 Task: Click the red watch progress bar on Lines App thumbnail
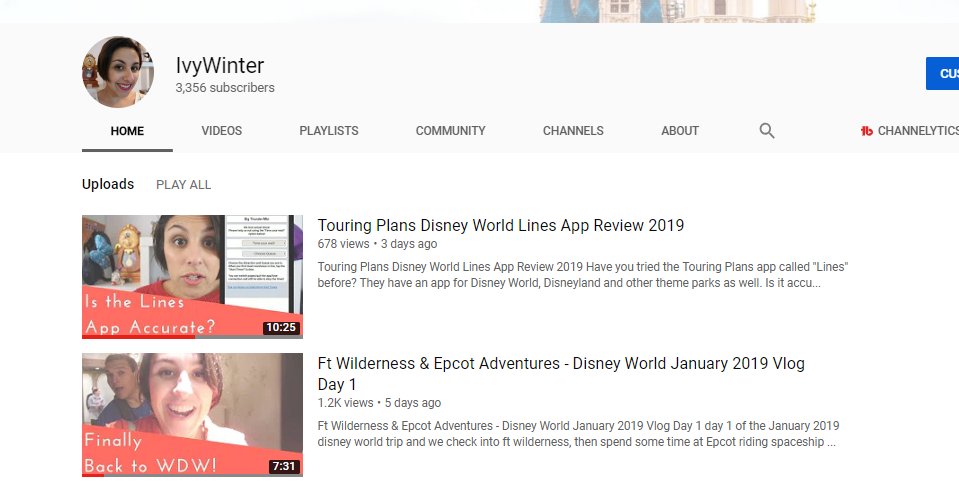click(138, 337)
